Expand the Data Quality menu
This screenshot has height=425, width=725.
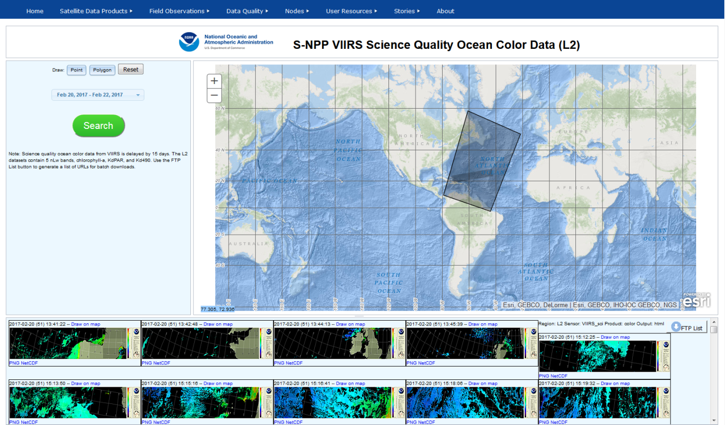248,11
